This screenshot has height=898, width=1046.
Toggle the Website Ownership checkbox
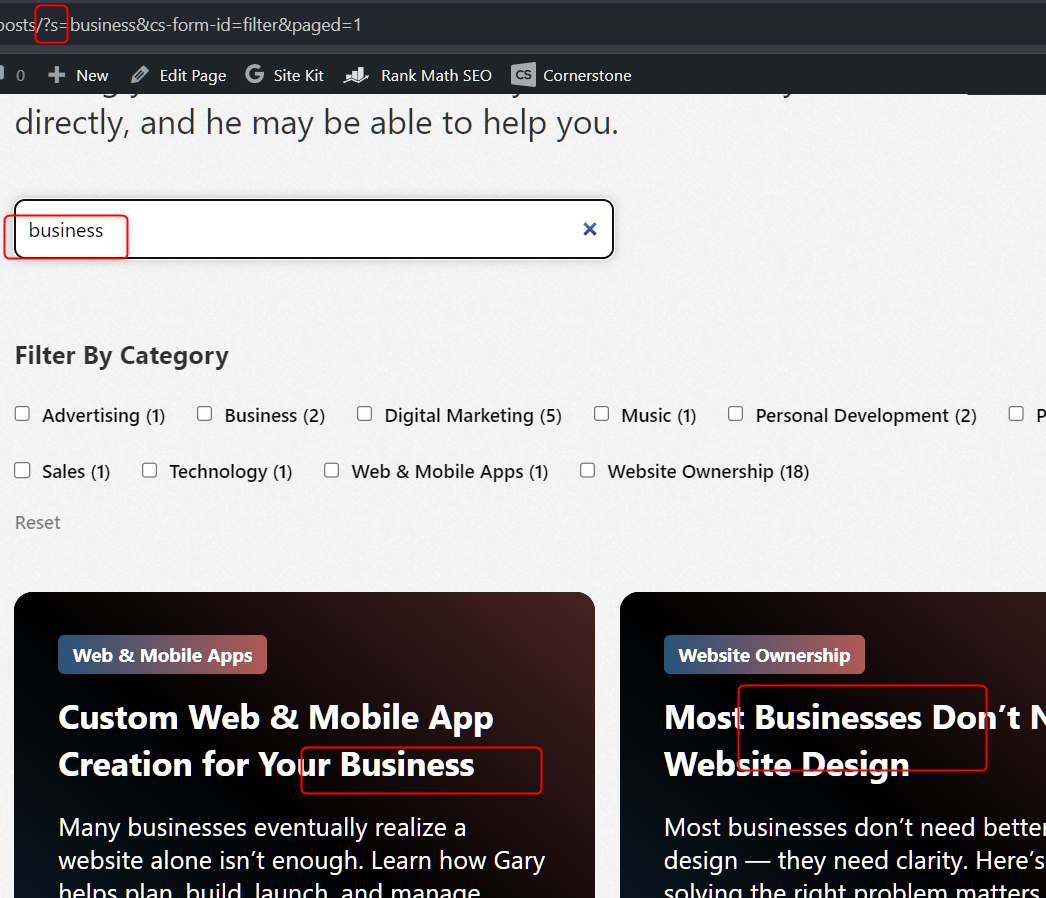pos(588,470)
